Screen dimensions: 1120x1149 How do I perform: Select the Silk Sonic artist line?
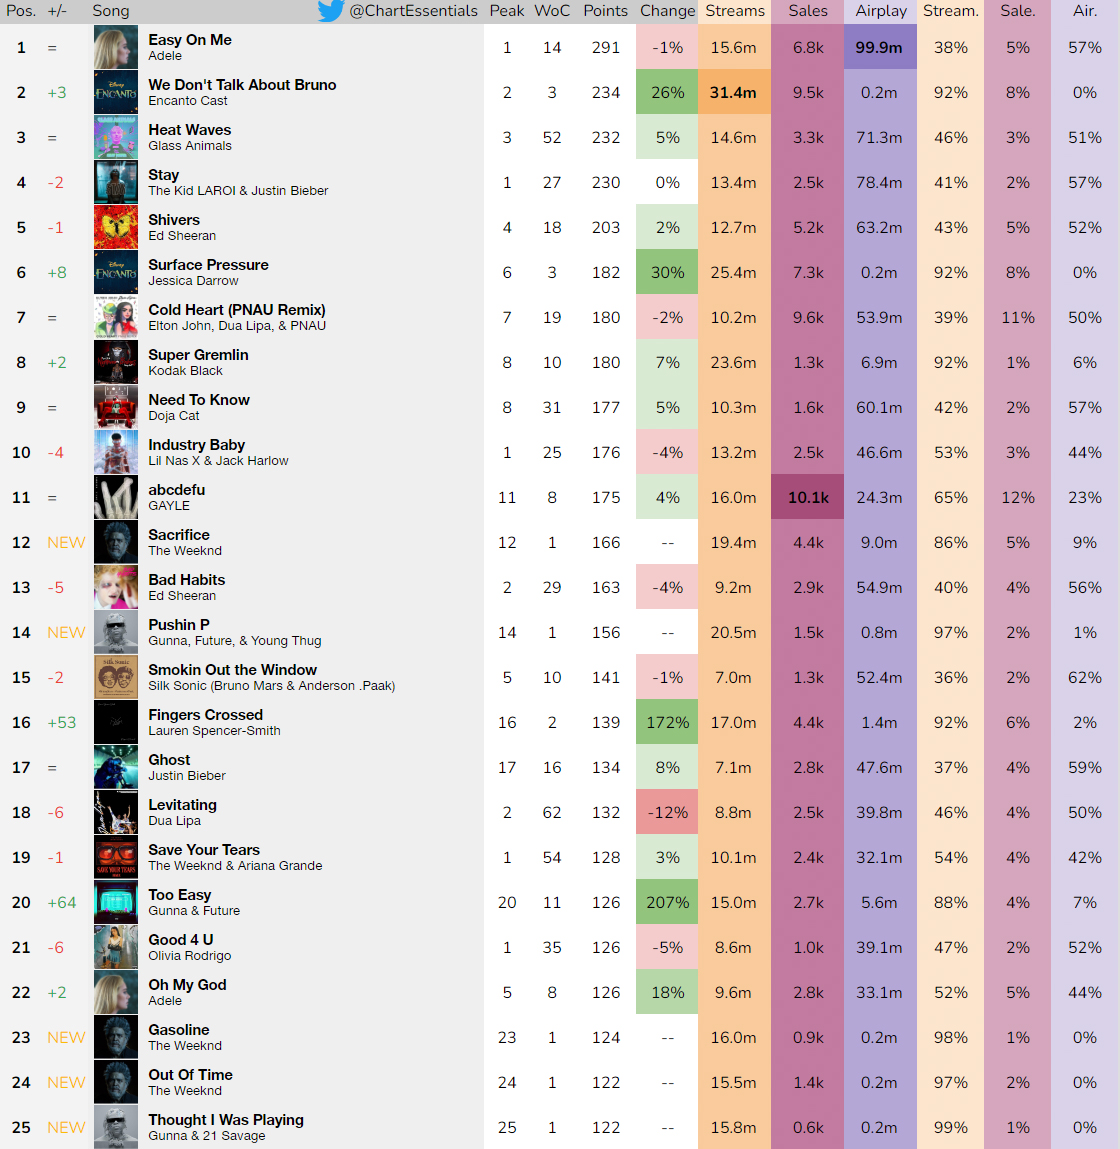[x=271, y=686]
